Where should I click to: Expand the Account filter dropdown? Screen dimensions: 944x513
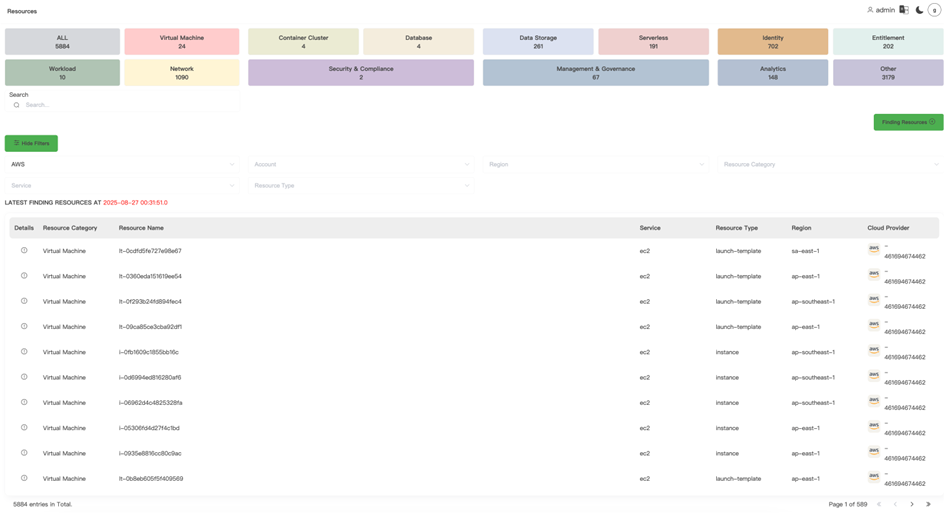(x=361, y=164)
